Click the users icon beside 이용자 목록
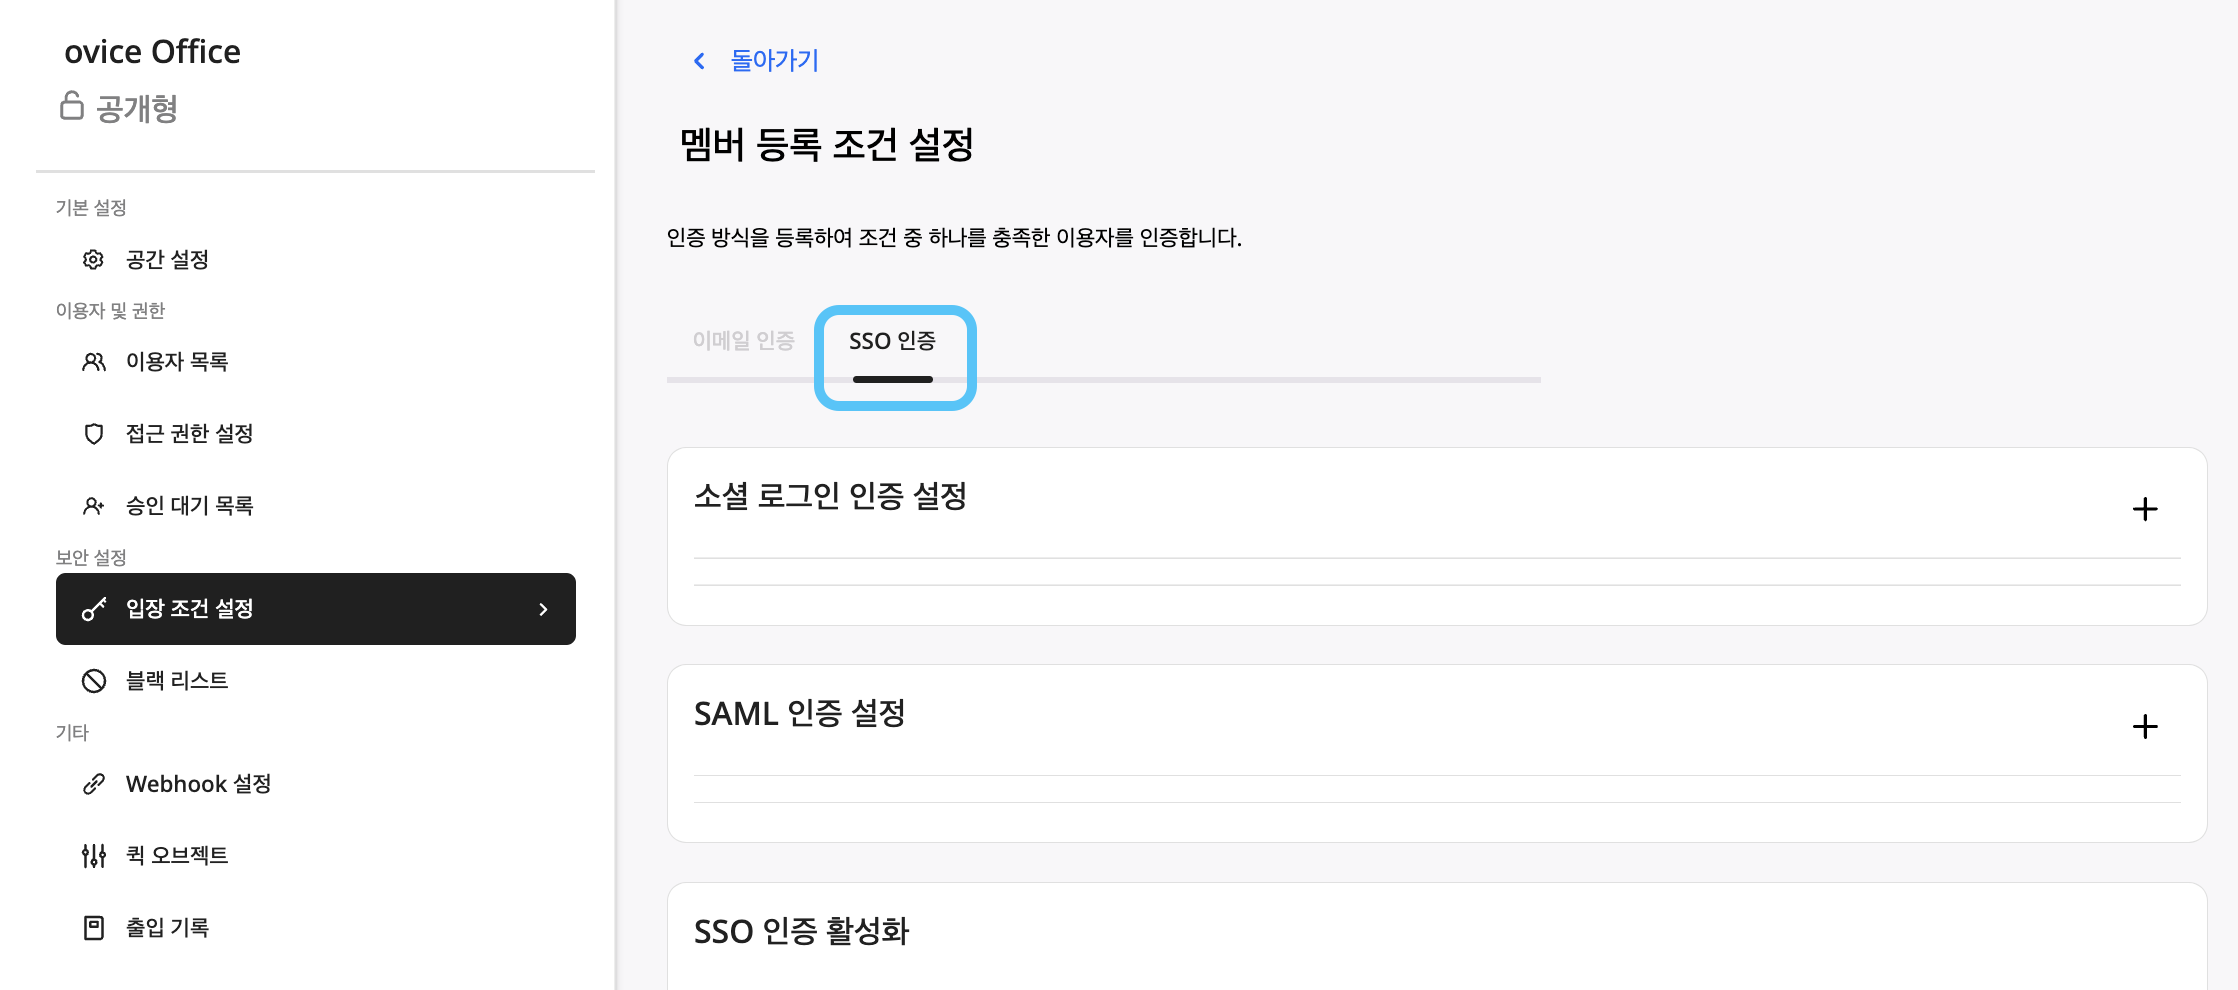Image resolution: width=2238 pixels, height=990 pixels. [x=93, y=362]
